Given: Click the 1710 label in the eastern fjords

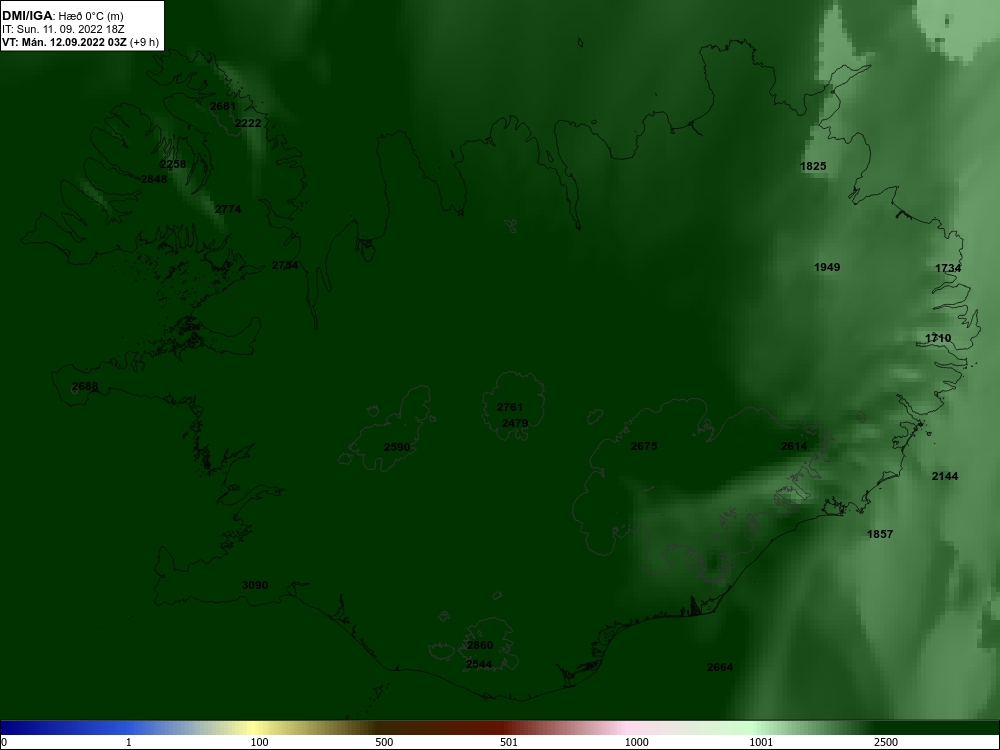Looking at the screenshot, I should click(x=938, y=339).
